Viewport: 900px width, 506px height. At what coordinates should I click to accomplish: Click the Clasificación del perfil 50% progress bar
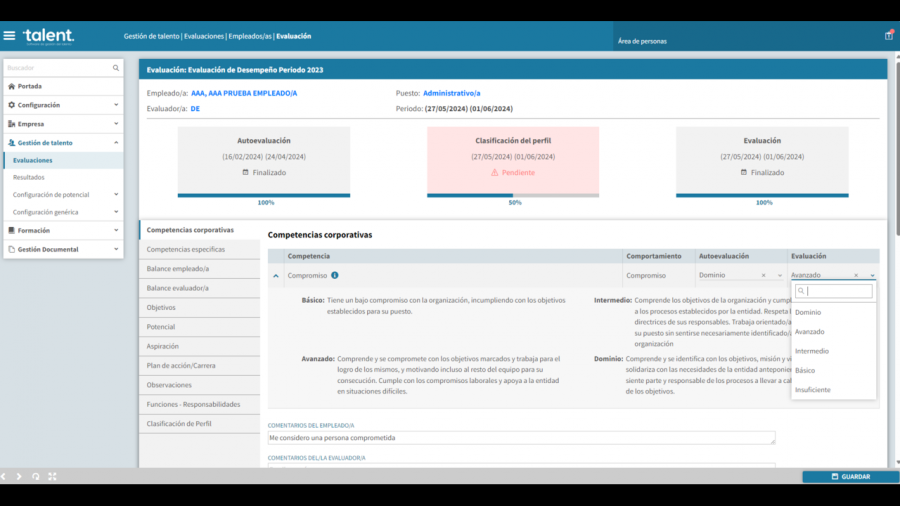[x=513, y=196]
